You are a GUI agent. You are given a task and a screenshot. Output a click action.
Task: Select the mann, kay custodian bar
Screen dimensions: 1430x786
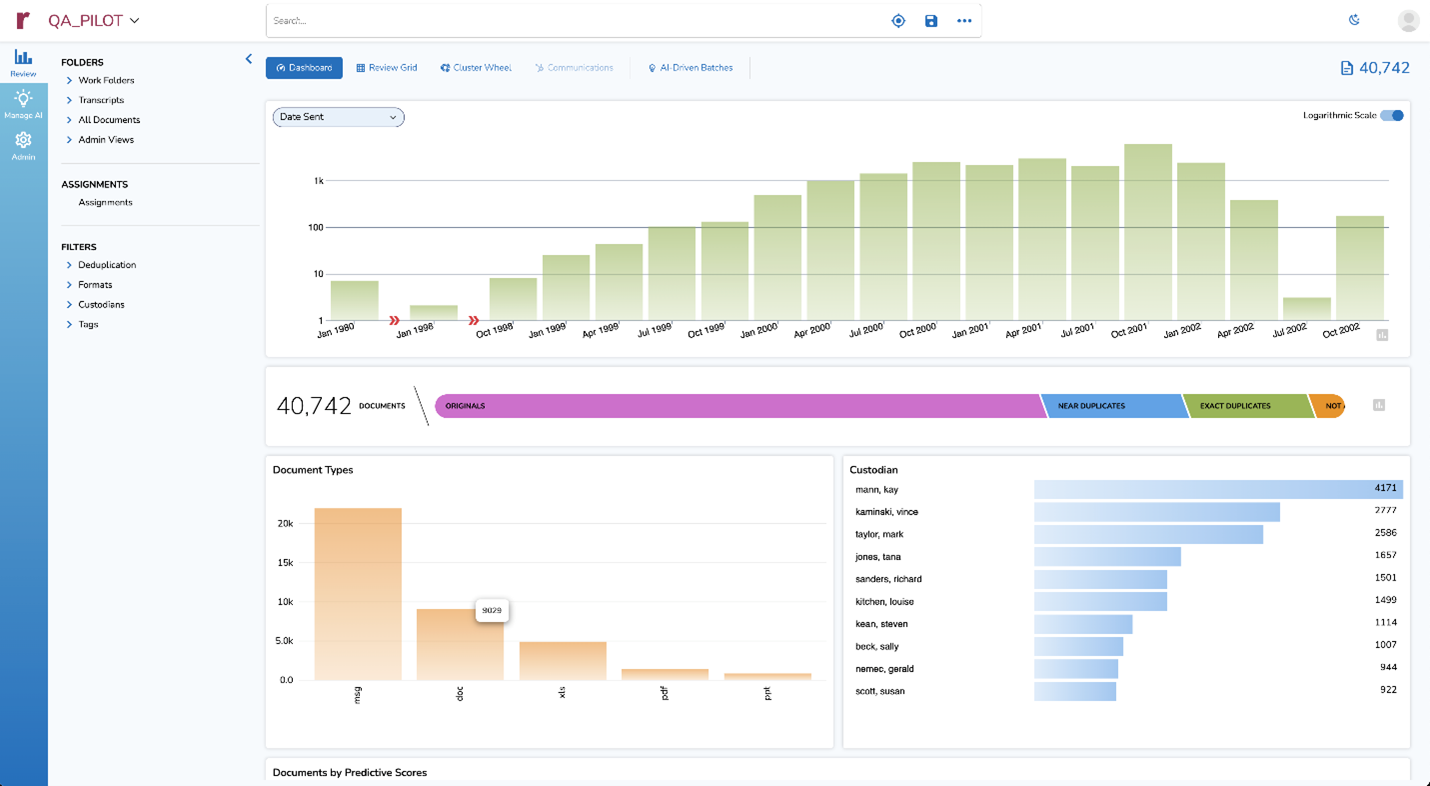pos(1218,489)
